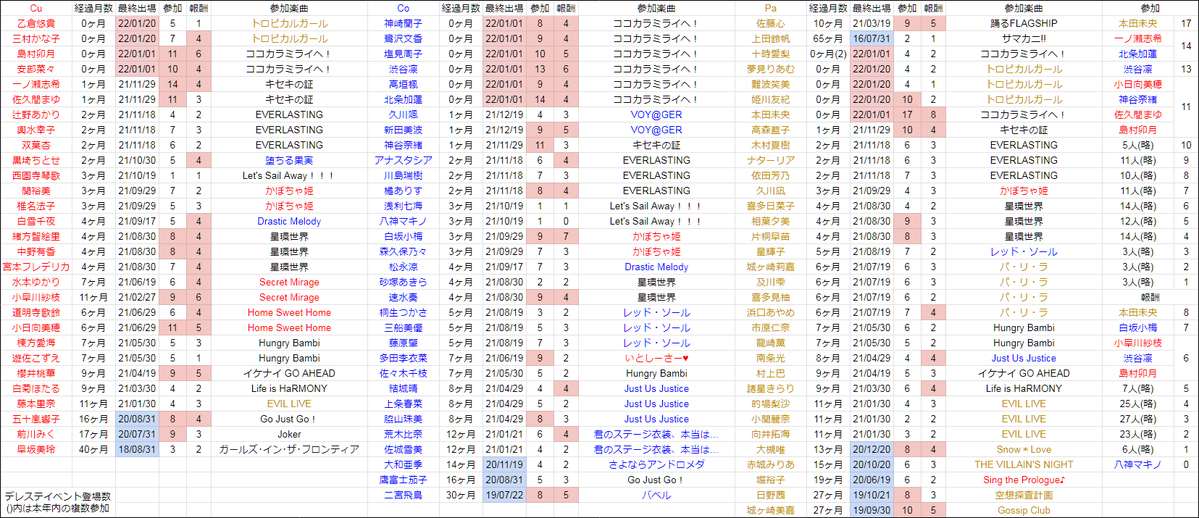Select the song cell サマカニ!!
This screenshot has height=518, width=1199.
click(x=1023, y=38)
